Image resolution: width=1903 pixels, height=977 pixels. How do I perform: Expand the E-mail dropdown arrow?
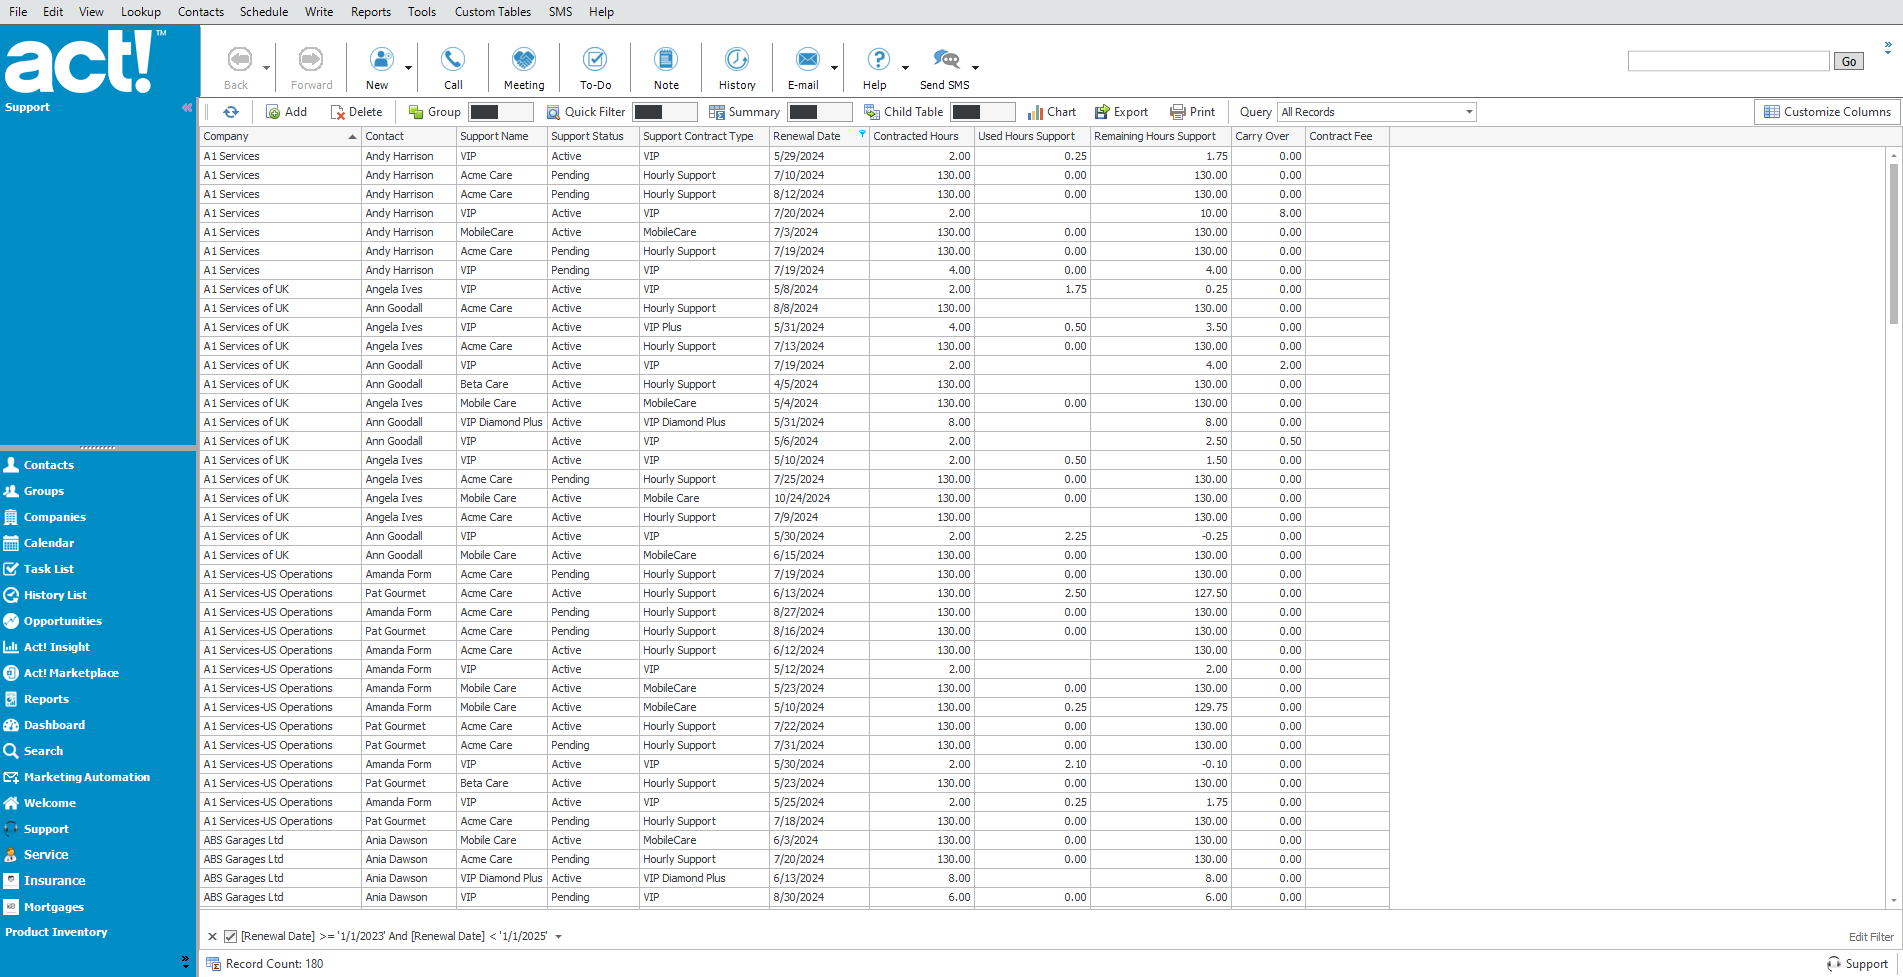coord(834,68)
